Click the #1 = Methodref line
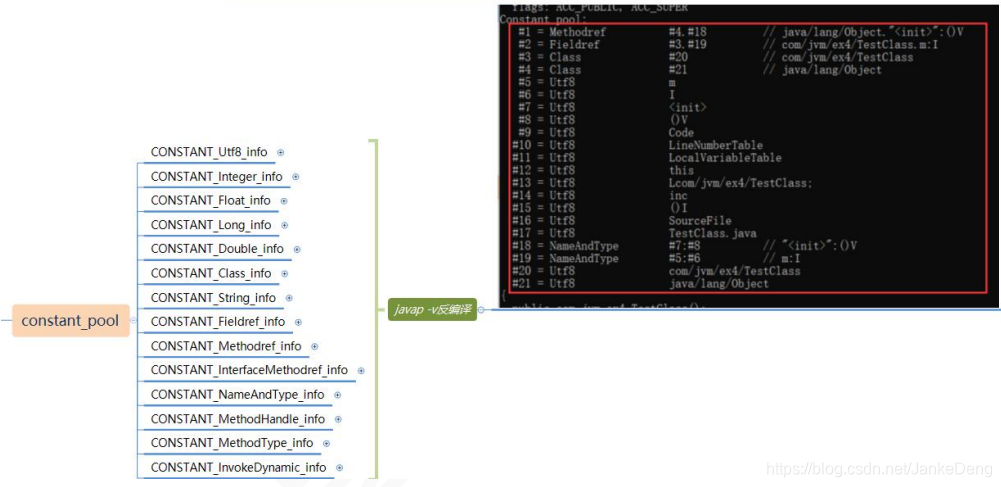This screenshot has height=487, width=1001. point(741,32)
